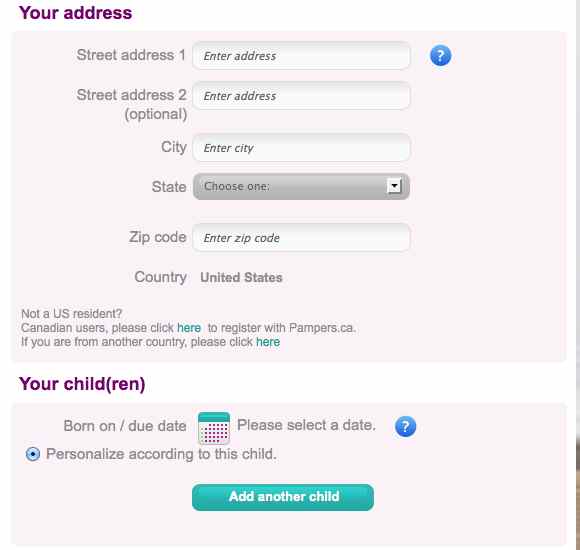Click the help icon next to due date

coord(405,426)
